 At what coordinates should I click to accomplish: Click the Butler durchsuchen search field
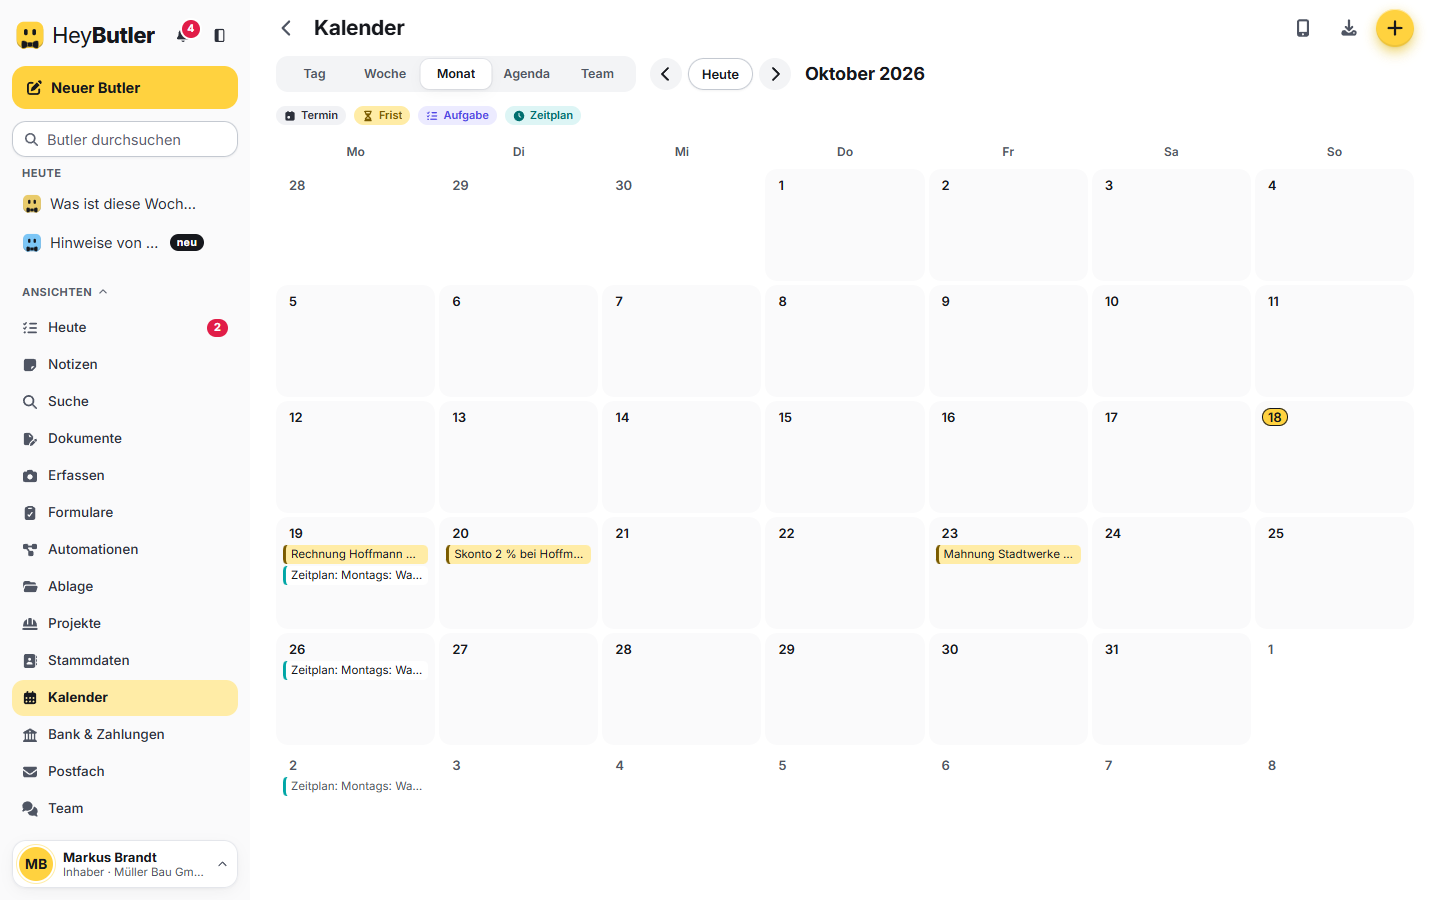coord(125,139)
